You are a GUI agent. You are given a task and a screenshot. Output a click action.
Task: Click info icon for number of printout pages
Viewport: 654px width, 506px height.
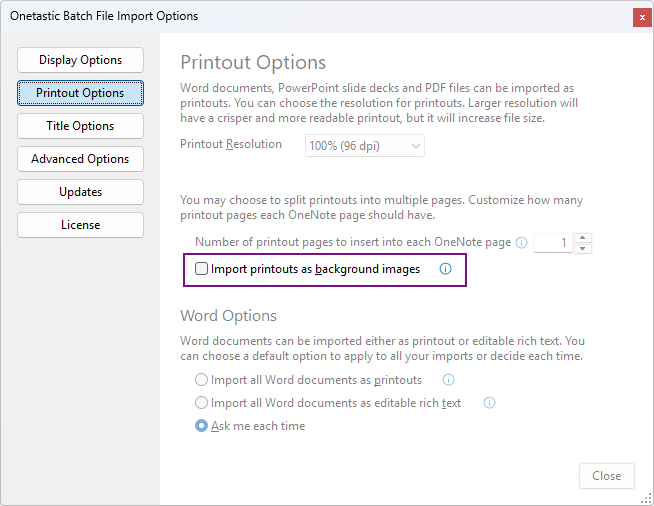[521, 242]
